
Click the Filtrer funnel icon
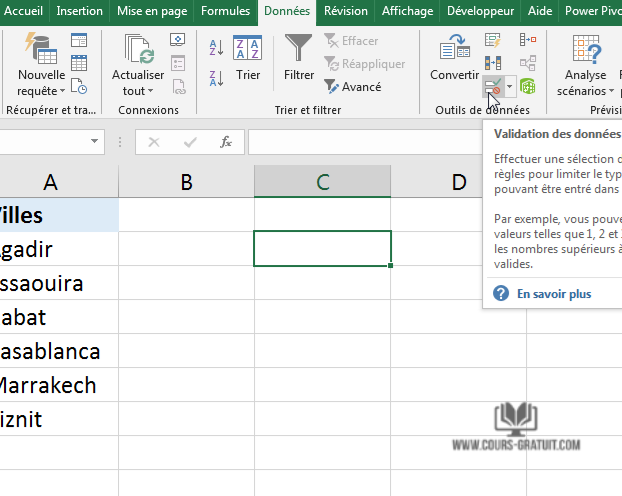[298, 49]
